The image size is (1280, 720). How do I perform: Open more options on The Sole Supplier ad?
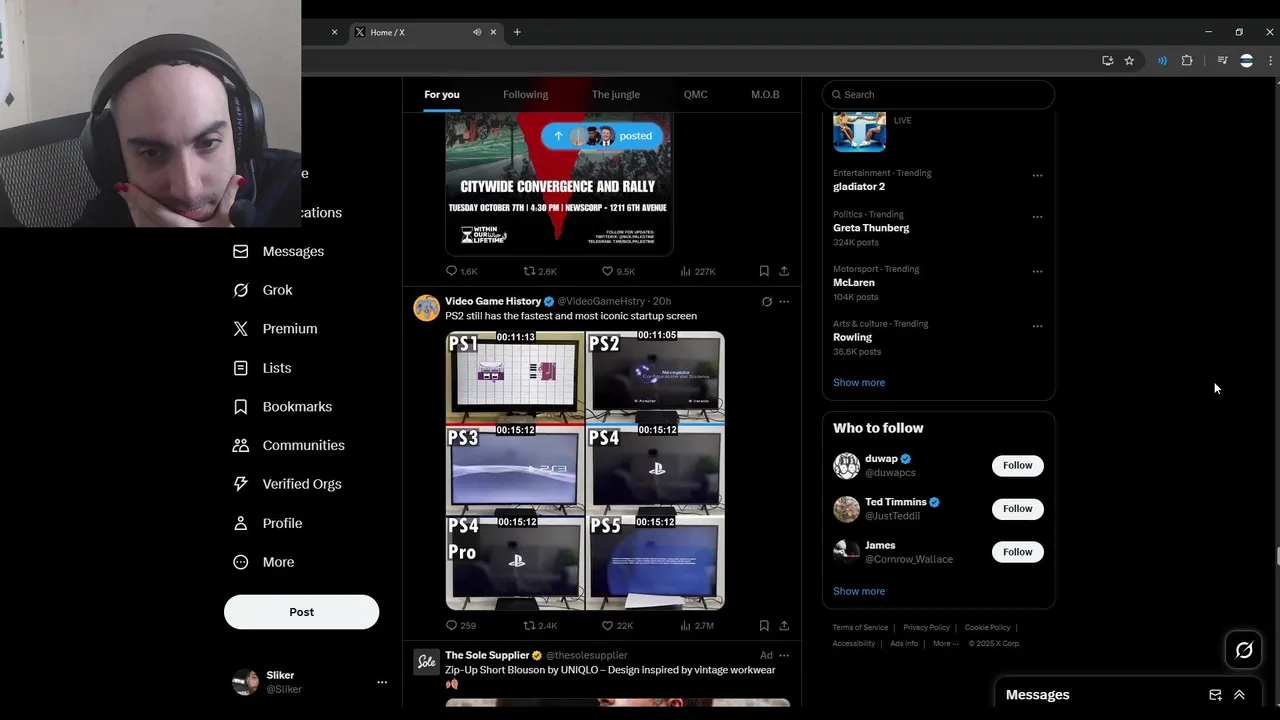point(784,656)
